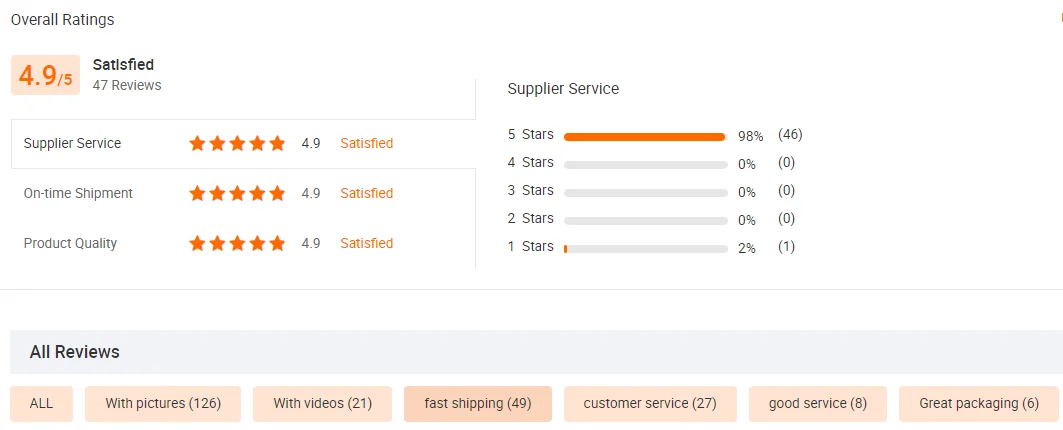Click the 4.9/5 overall score badge

pyautogui.click(x=46, y=76)
